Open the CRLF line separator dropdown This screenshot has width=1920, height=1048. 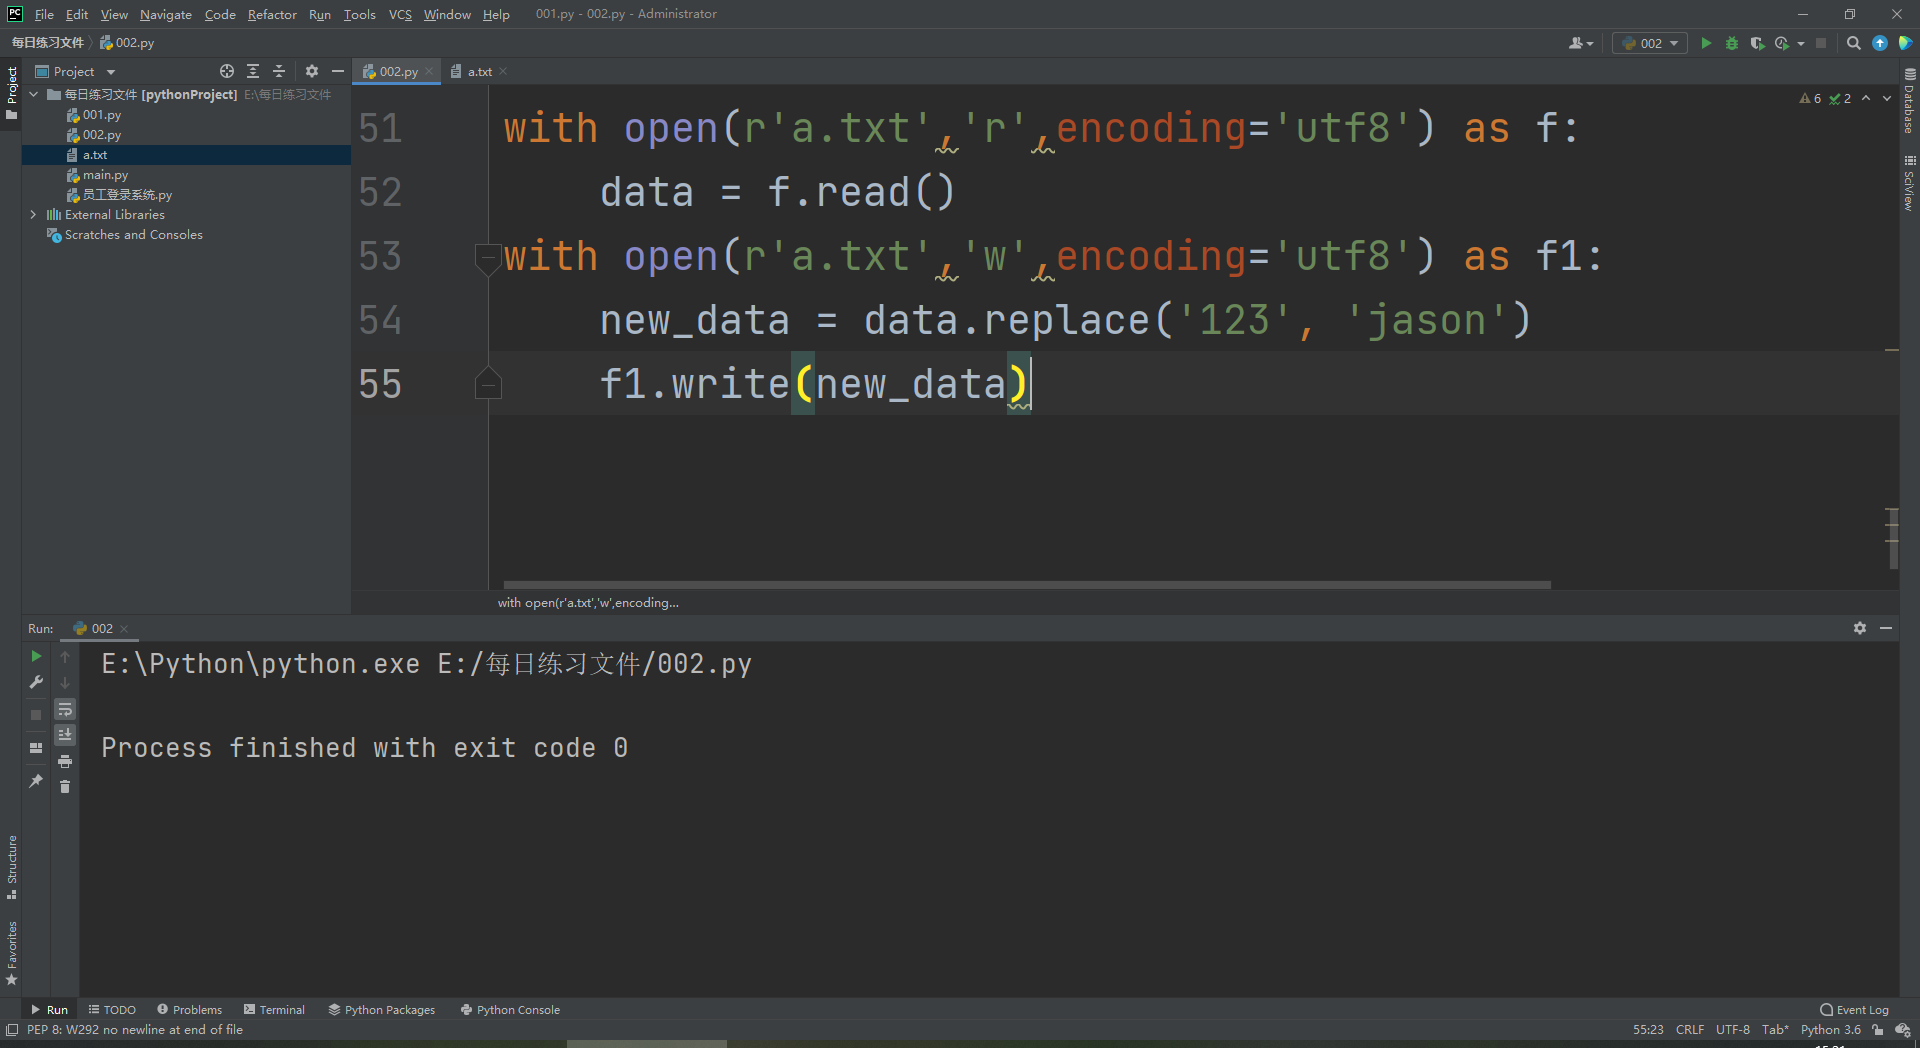point(1690,1030)
